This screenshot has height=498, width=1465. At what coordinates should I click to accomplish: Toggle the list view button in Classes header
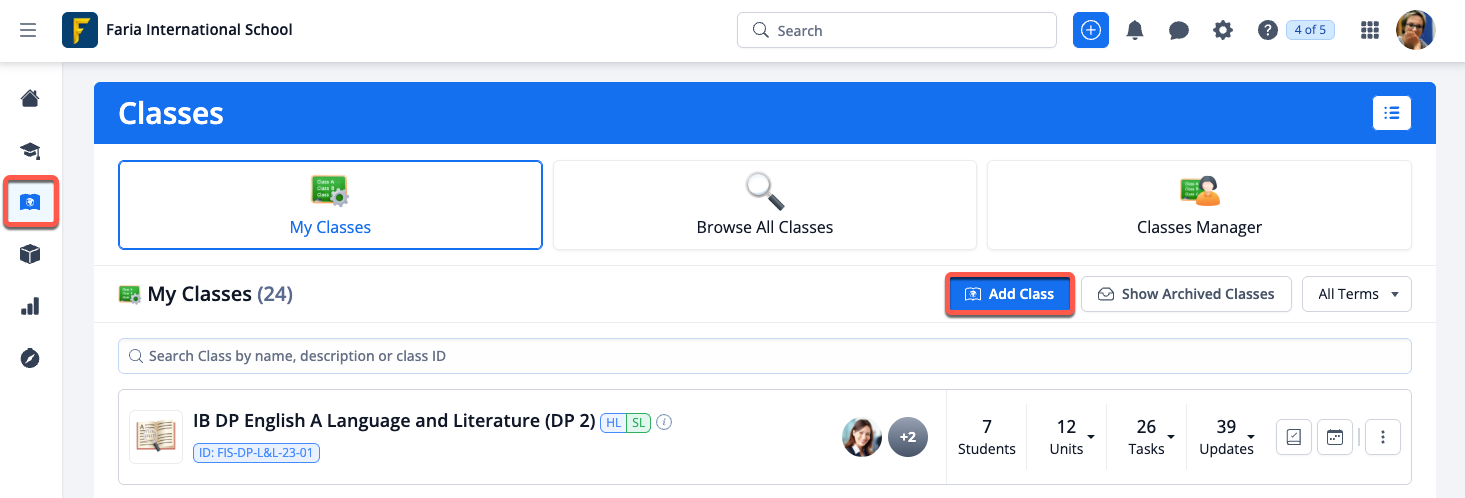pyautogui.click(x=1391, y=113)
